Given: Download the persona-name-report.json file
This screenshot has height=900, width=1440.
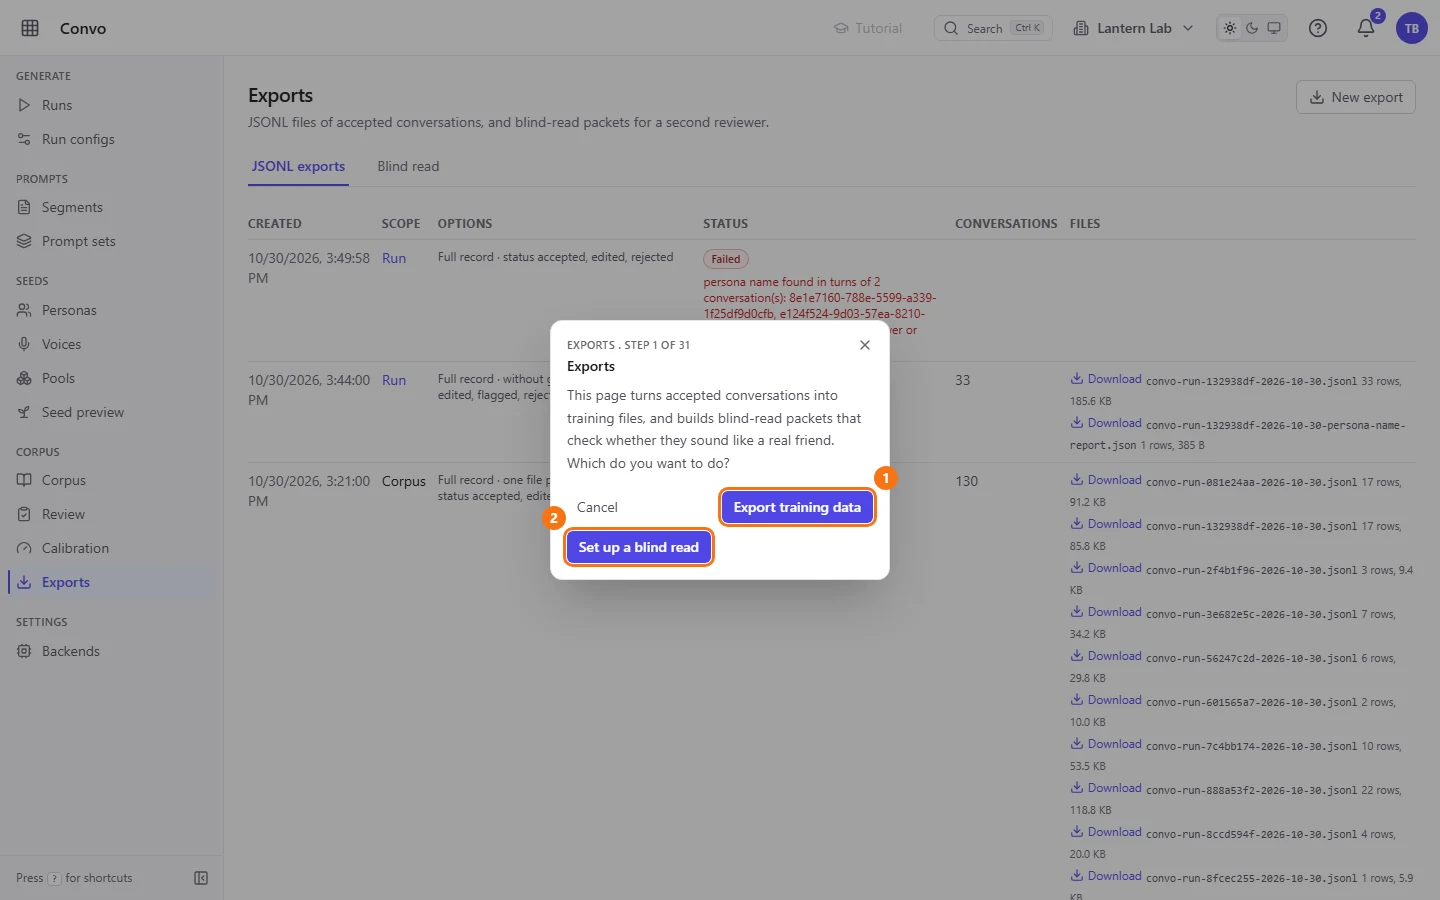Looking at the screenshot, I should coord(1106,423).
